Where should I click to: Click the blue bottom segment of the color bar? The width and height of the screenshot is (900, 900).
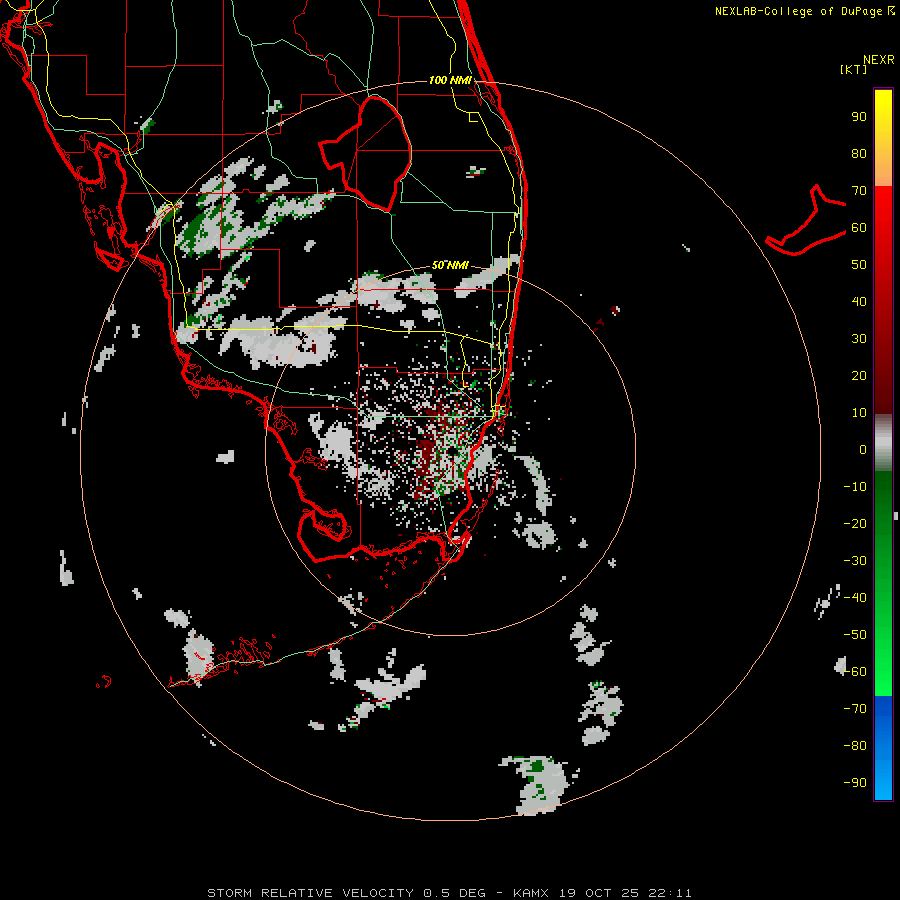883,747
